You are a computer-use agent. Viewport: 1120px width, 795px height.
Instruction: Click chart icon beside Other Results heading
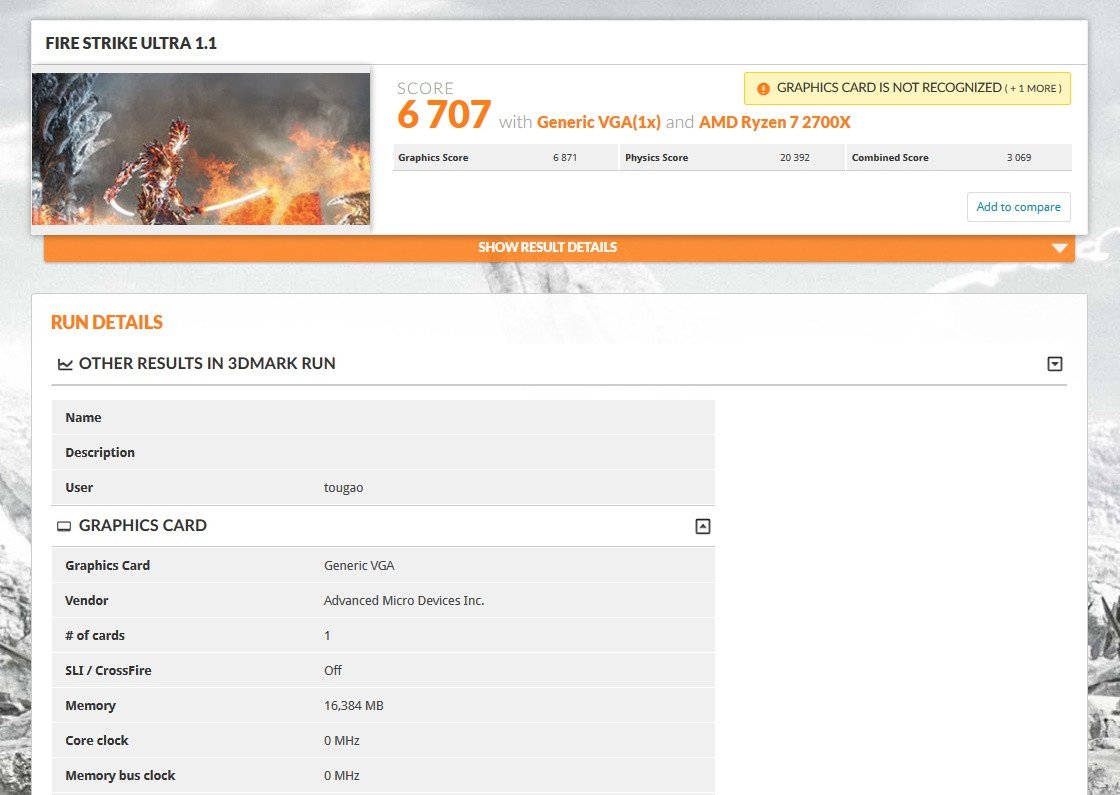65,364
